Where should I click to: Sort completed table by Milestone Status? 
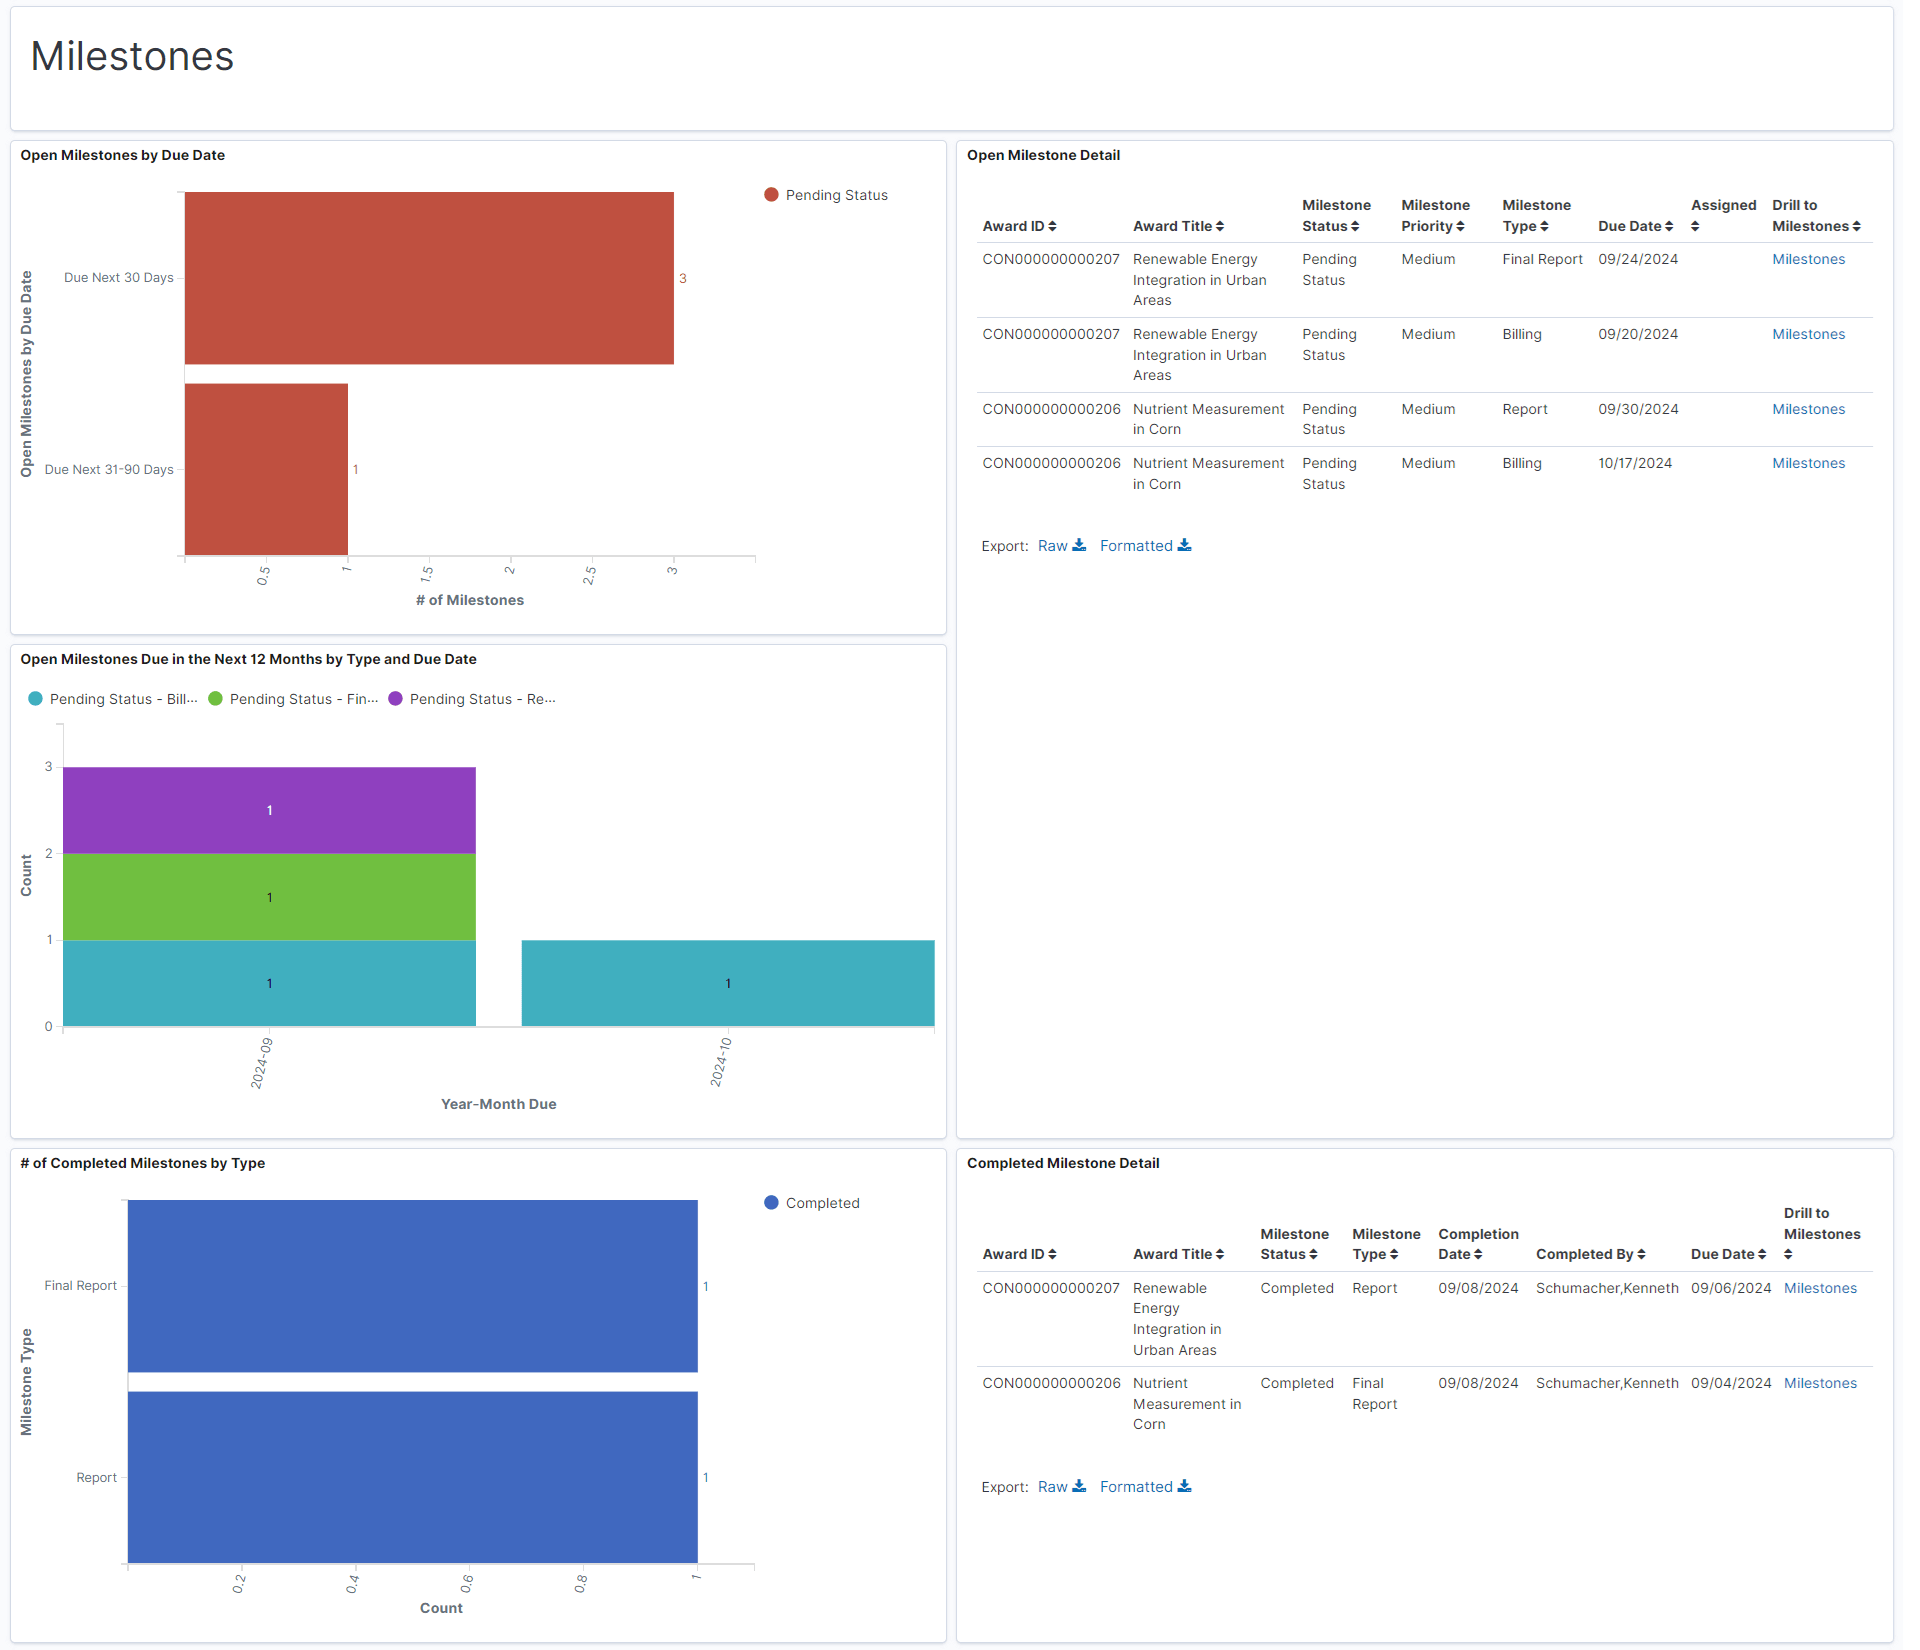tap(1288, 1254)
